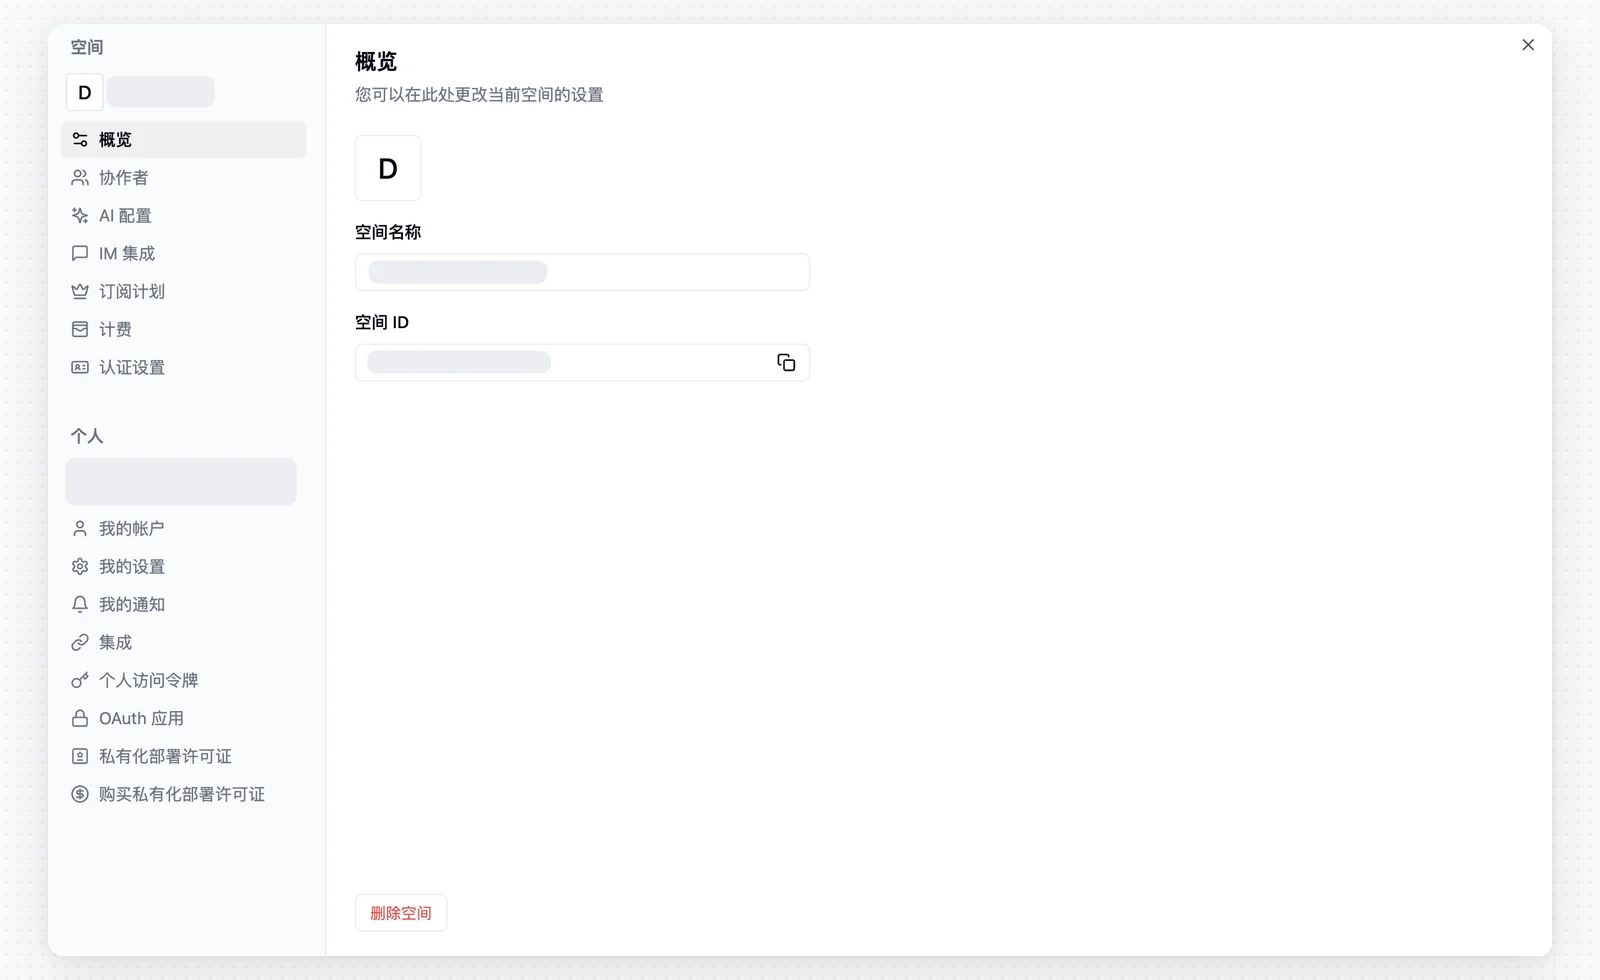This screenshot has height=980, width=1600.
Task: Select 购买私有化部署许可证 entry
Action: (184, 795)
